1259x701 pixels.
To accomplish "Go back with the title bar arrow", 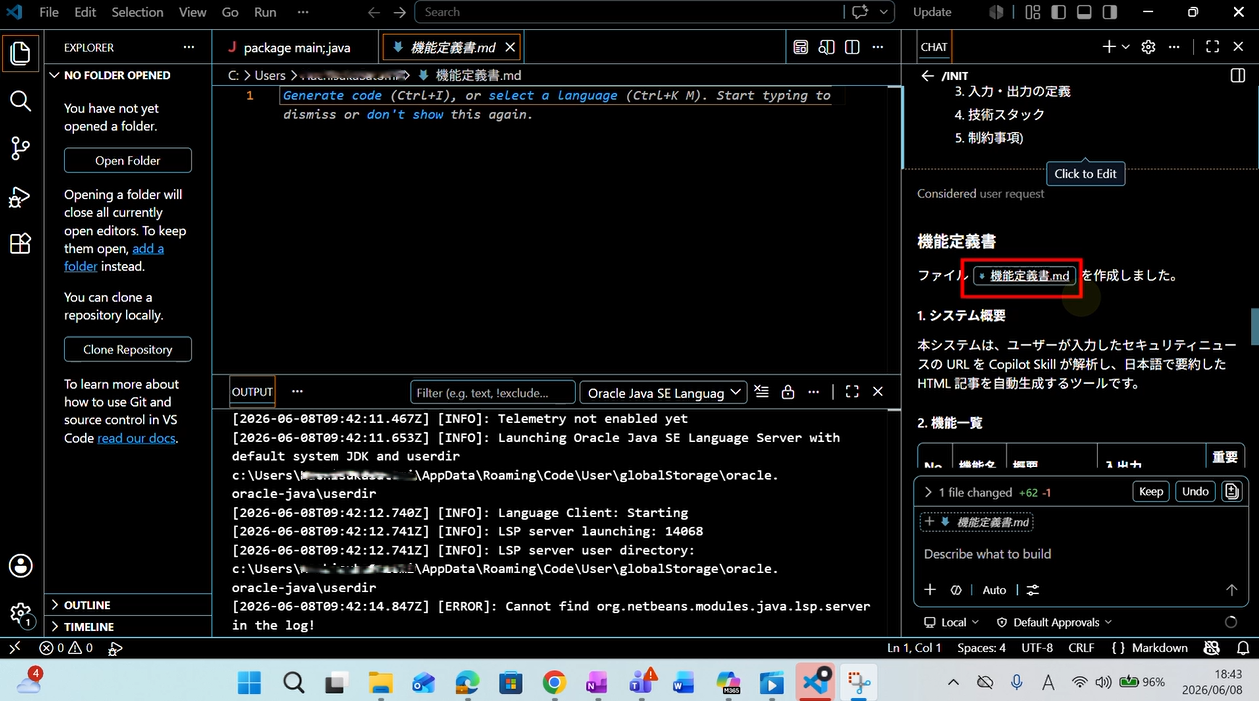I will click(x=374, y=12).
